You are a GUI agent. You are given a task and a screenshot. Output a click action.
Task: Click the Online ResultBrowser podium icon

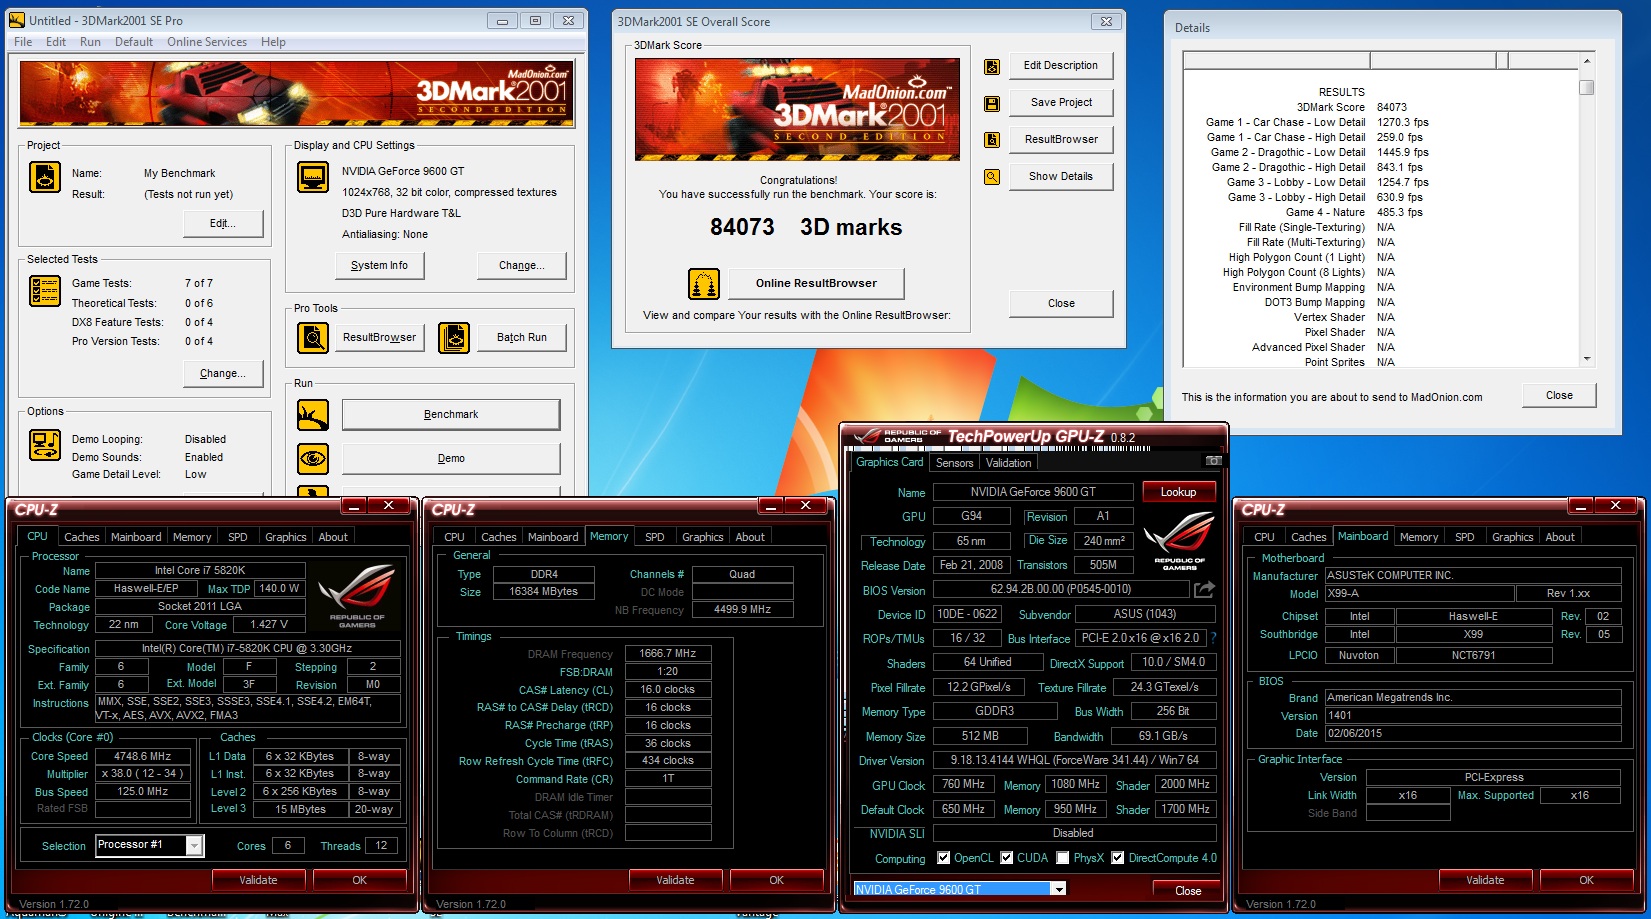(704, 284)
